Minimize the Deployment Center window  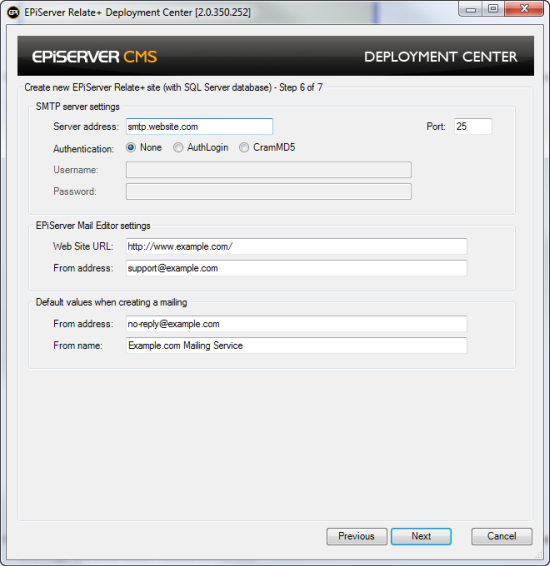point(471,9)
